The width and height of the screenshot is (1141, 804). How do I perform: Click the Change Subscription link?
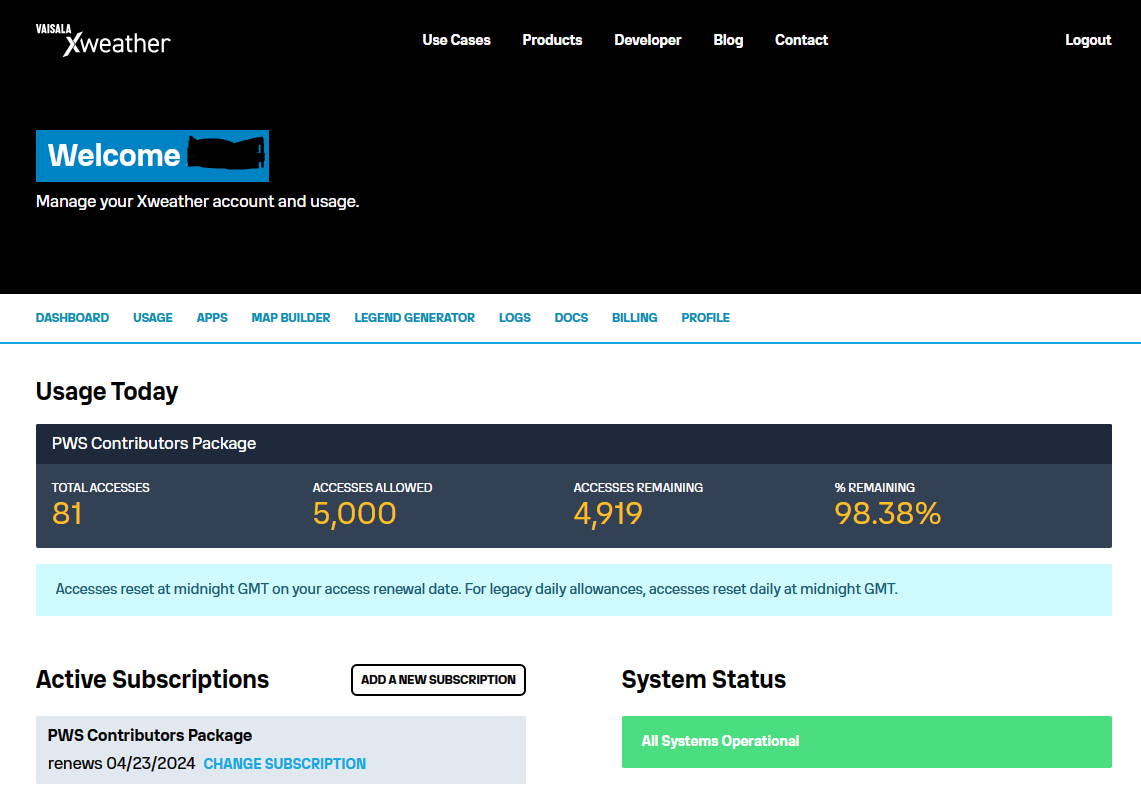click(x=285, y=764)
